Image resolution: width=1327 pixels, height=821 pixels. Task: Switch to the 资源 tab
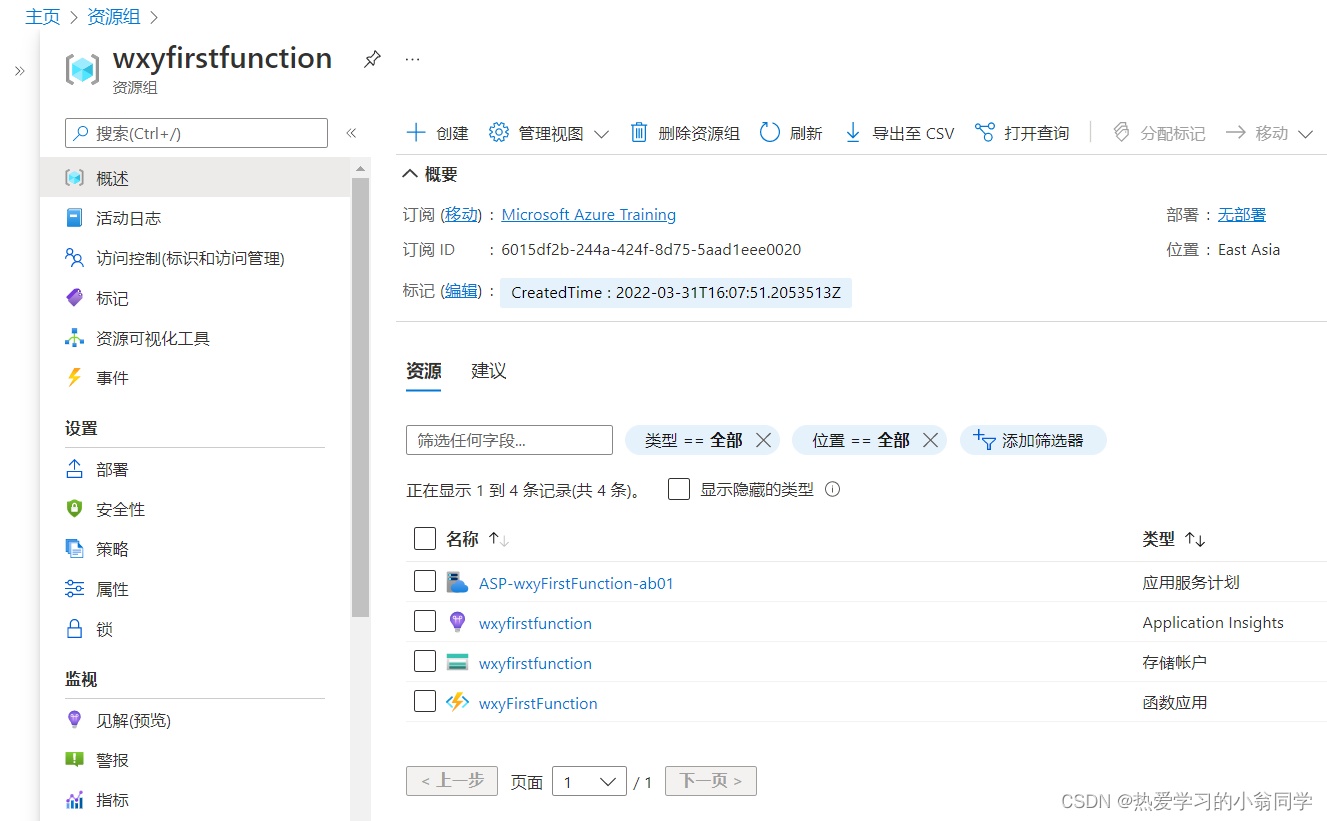point(424,371)
